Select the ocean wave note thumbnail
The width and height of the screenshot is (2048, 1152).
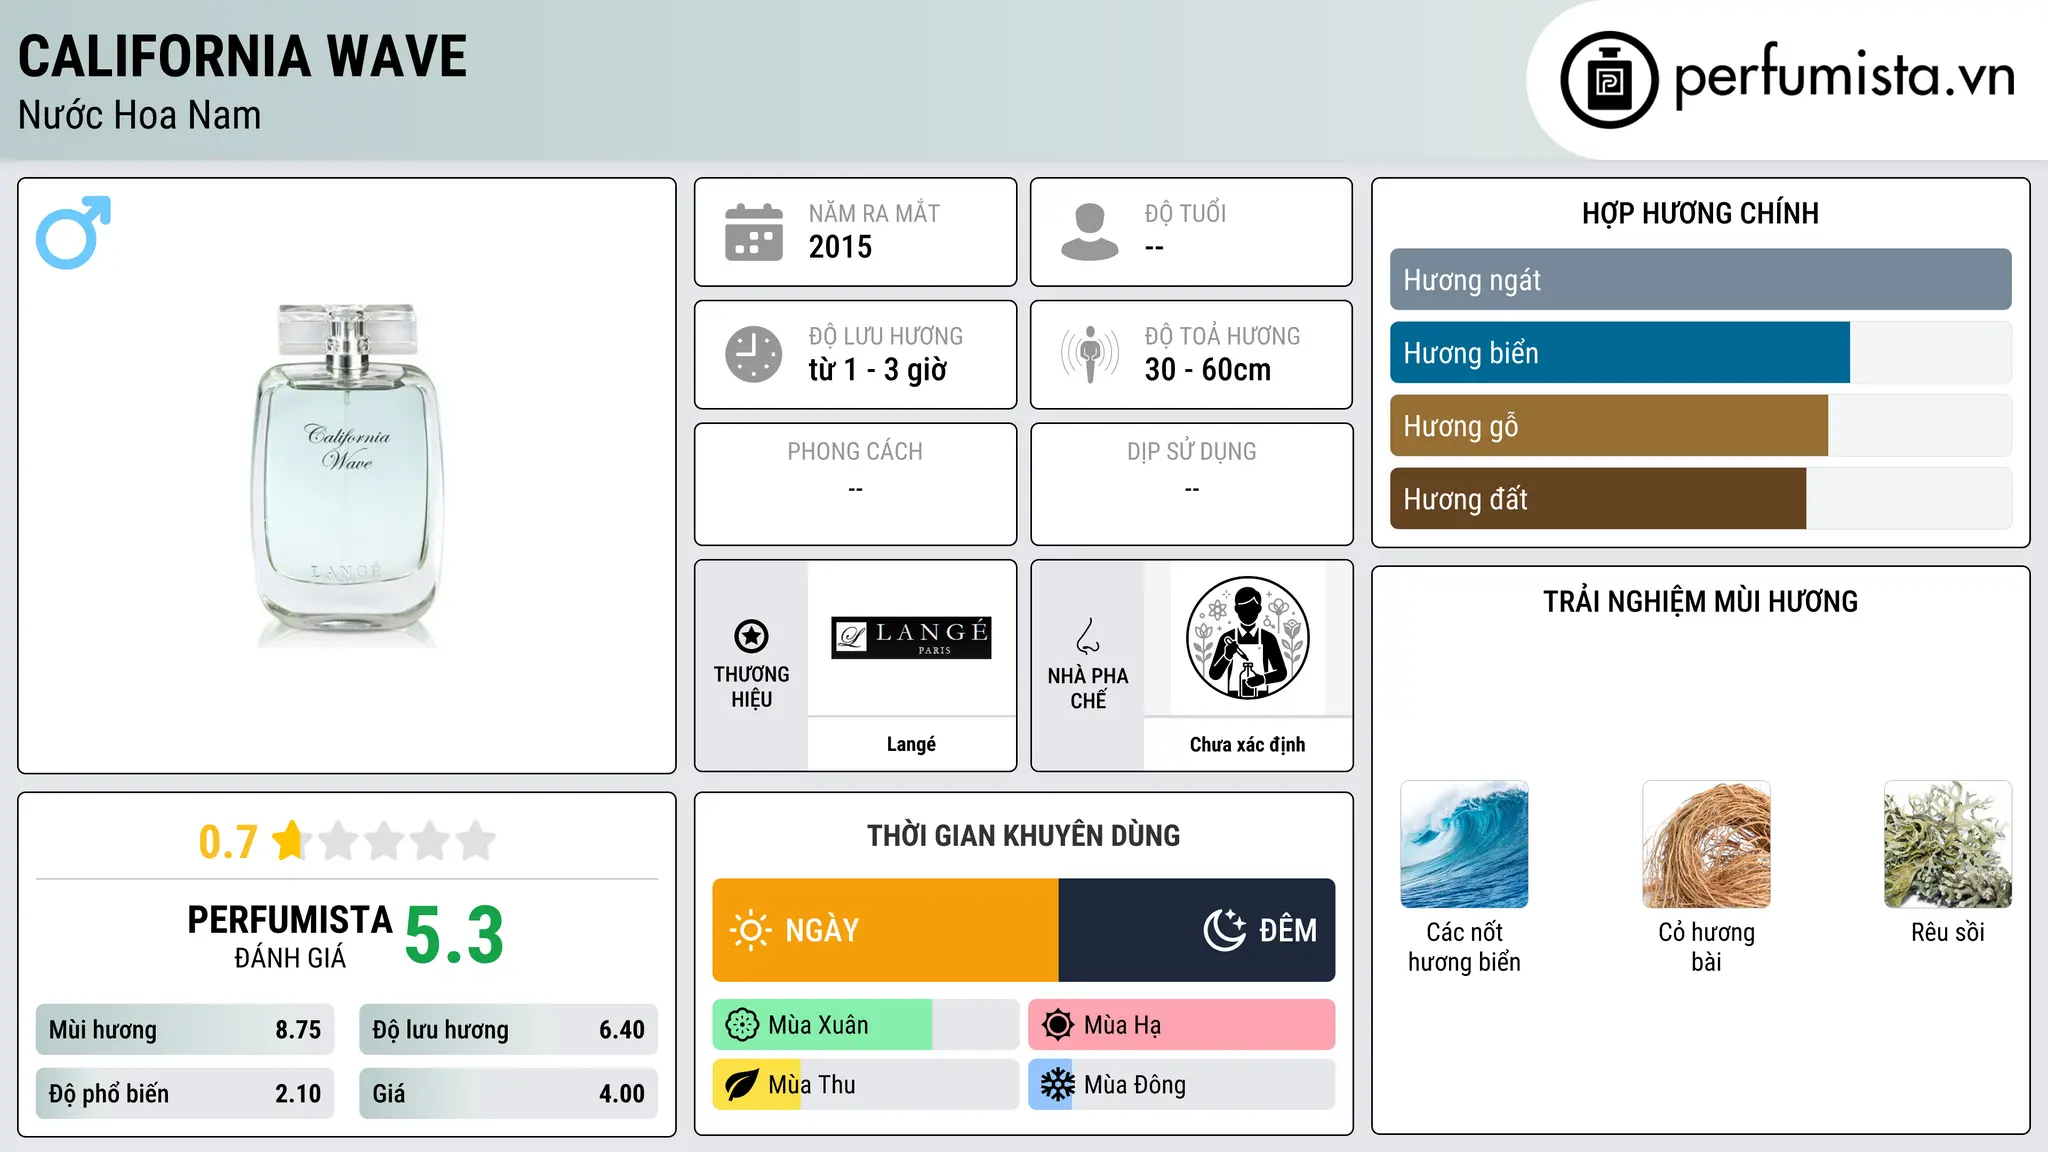[x=1464, y=844]
